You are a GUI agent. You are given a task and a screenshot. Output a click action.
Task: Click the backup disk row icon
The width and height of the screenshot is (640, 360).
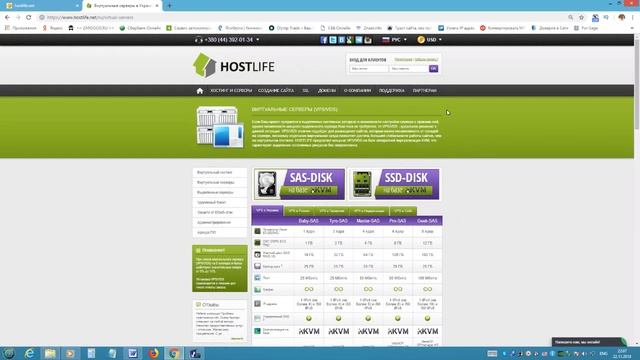258,266
